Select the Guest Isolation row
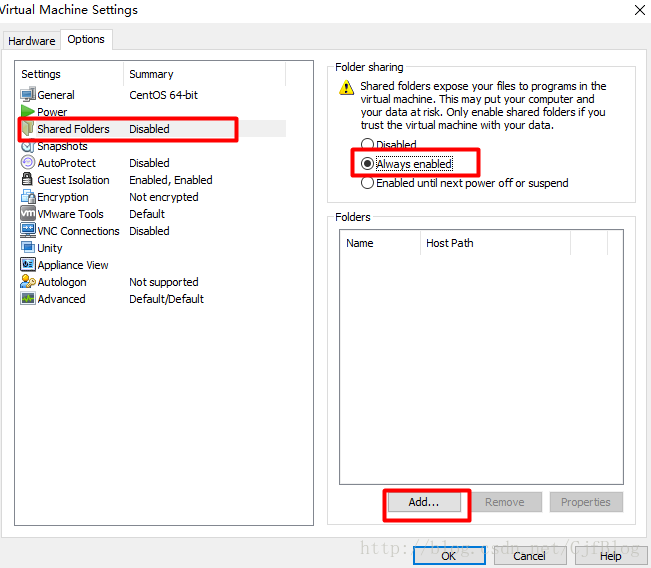651x568 pixels. (x=153, y=180)
